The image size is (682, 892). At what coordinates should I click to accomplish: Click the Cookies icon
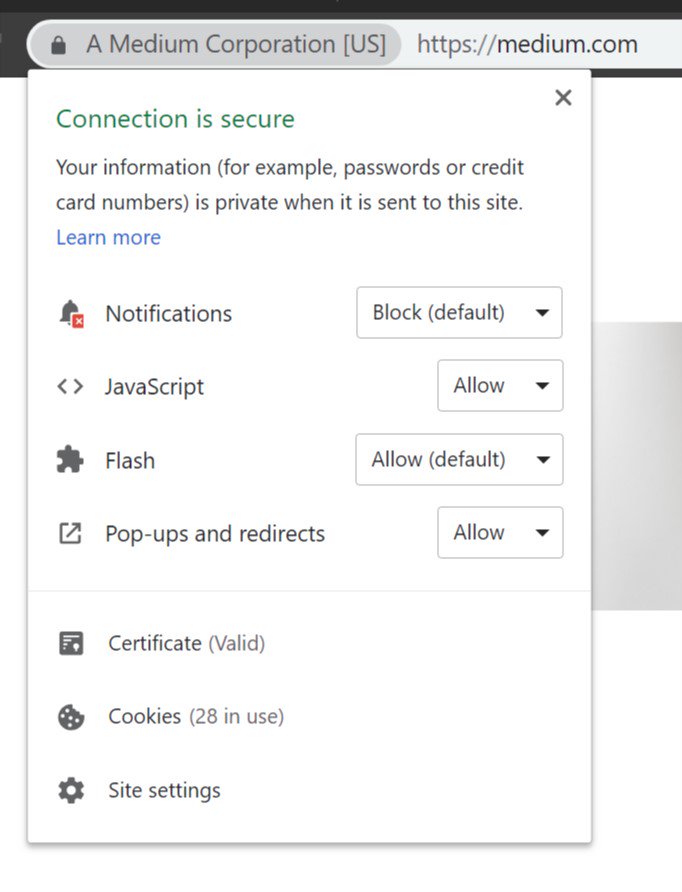coord(71,717)
